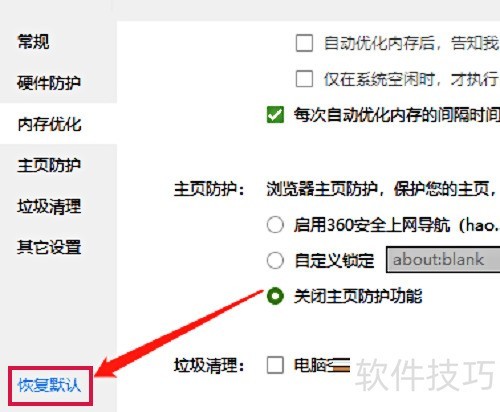Open the 垃圾清理 sidebar tab
This screenshot has width=500, height=412.
49,206
